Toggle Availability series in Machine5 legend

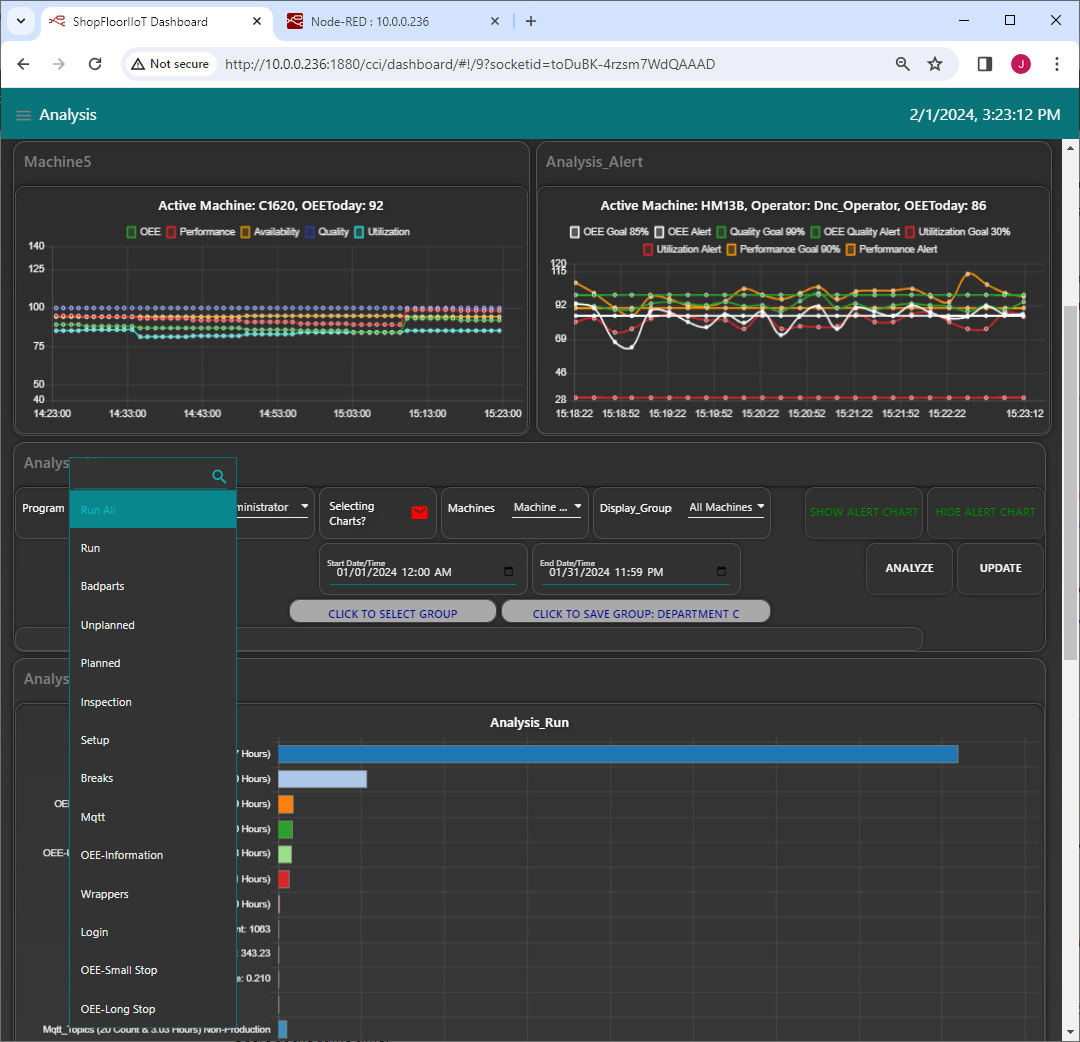click(270, 232)
